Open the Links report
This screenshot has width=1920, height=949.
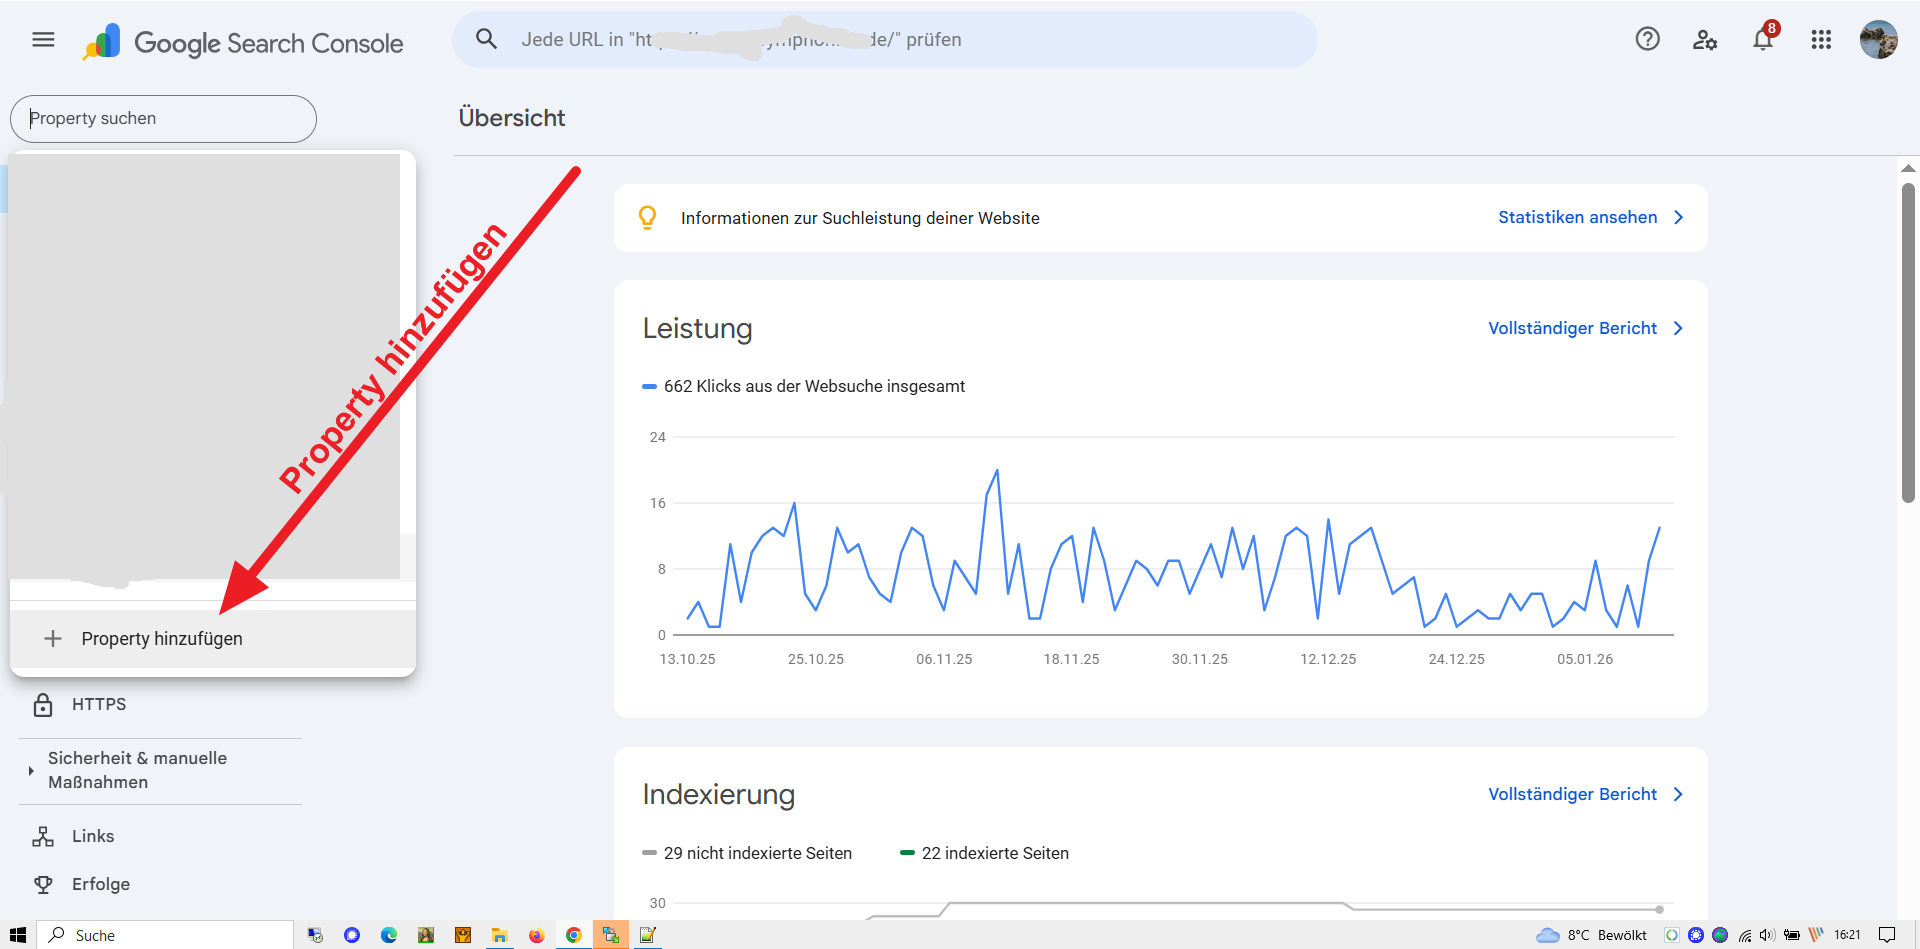[93, 836]
